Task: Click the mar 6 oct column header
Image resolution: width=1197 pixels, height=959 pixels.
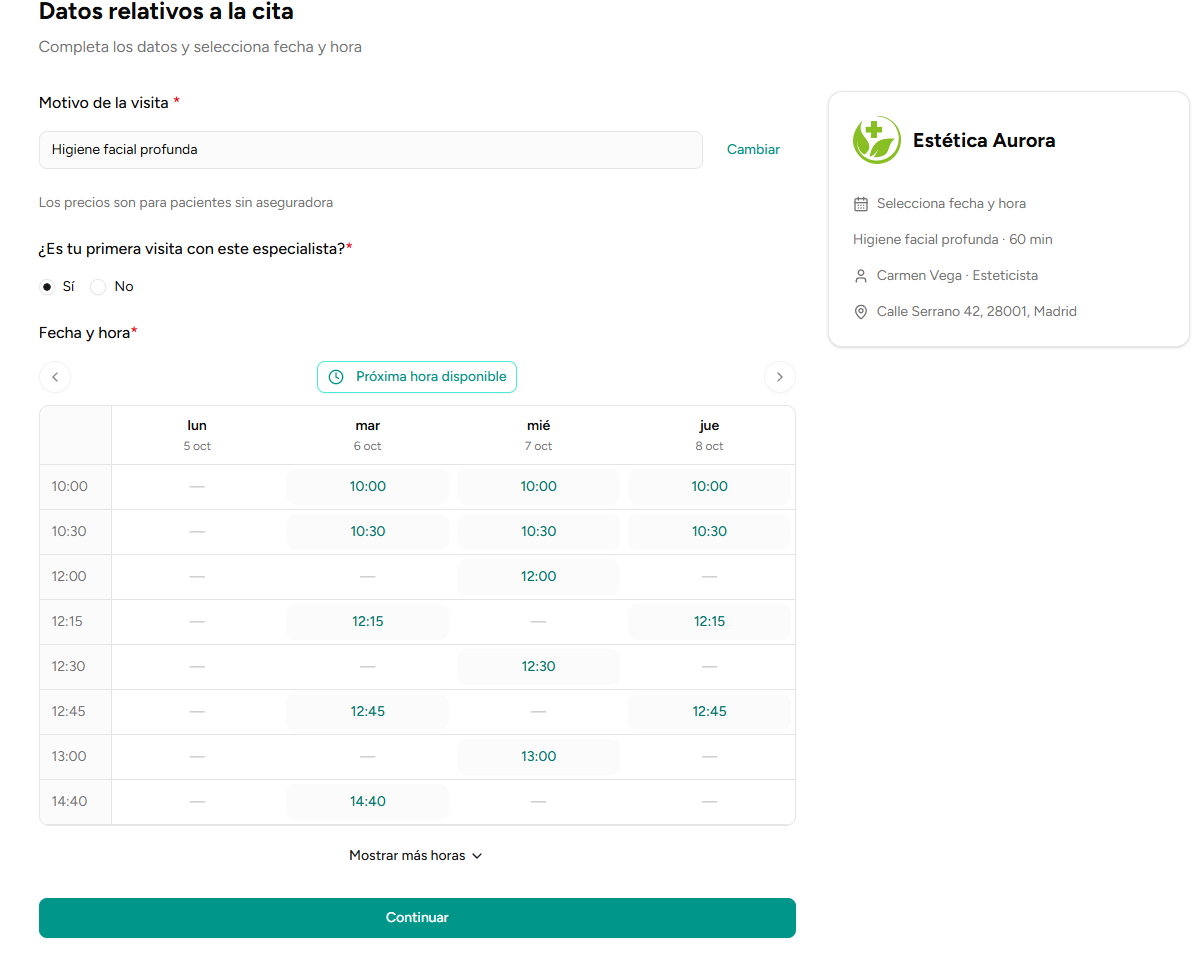Action: click(x=368, y=435)
